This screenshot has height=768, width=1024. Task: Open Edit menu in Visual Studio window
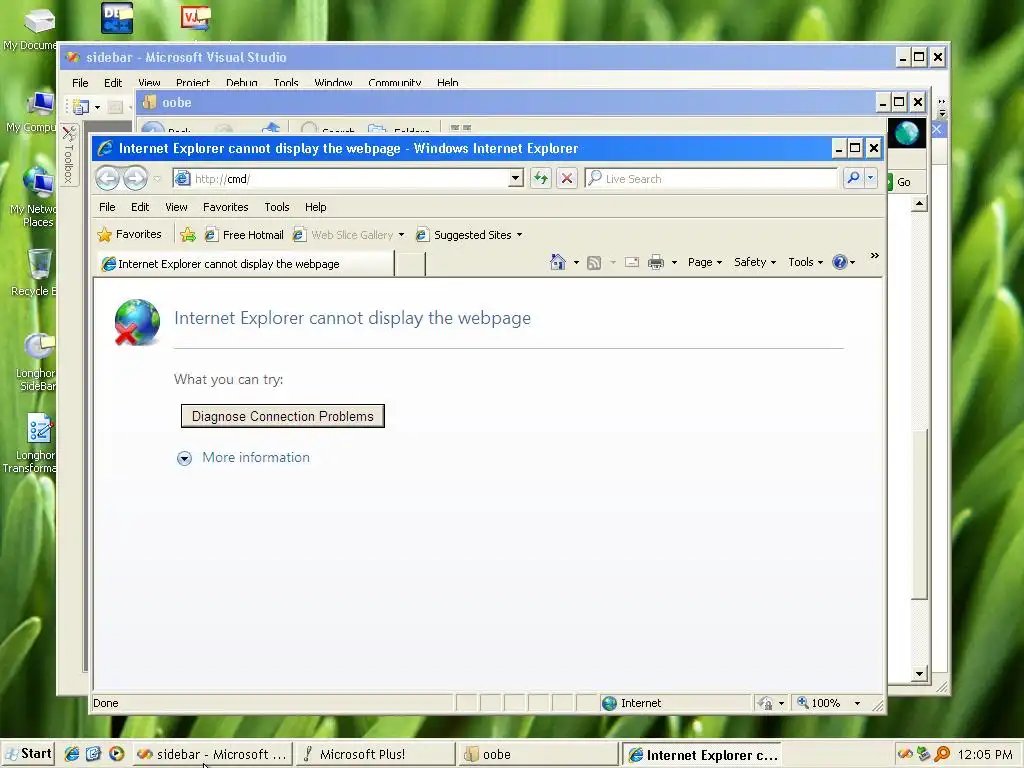(112, 83)
